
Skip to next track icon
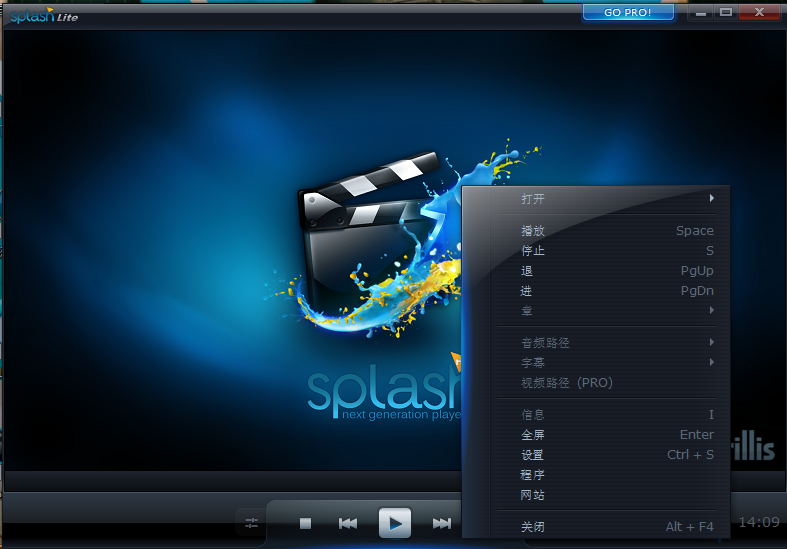click(442, 523)
